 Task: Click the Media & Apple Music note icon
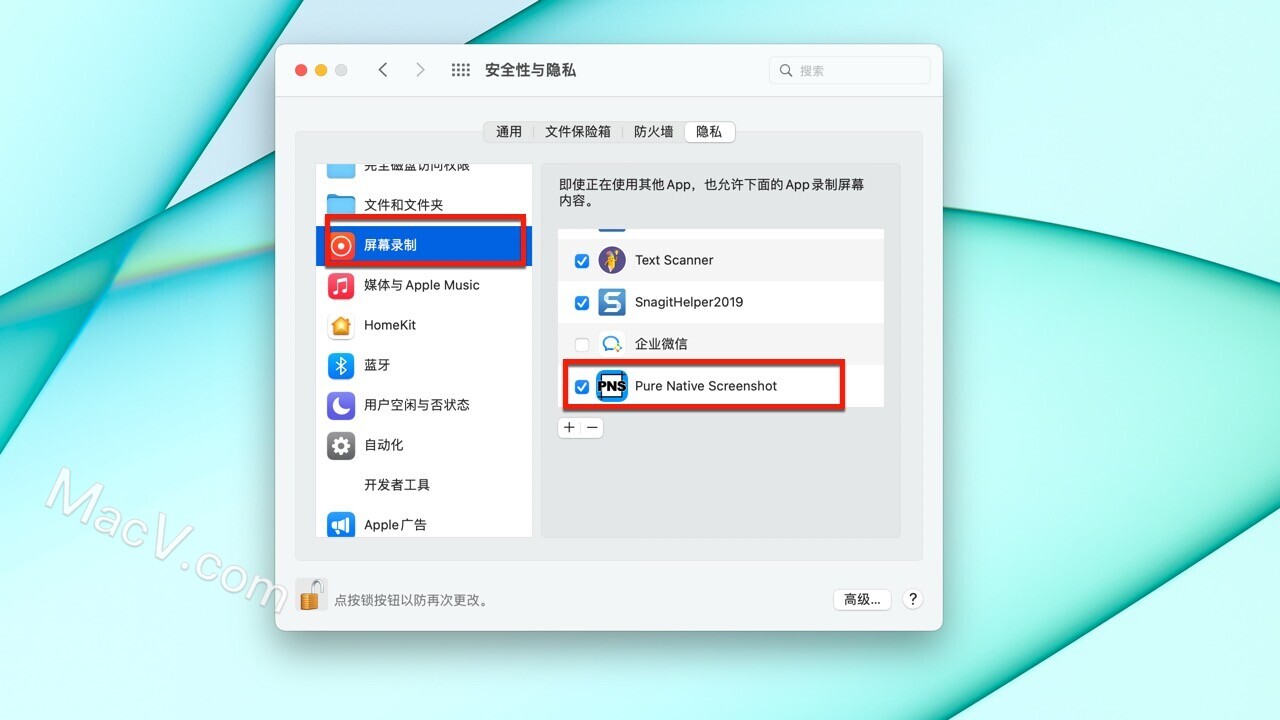341,285
